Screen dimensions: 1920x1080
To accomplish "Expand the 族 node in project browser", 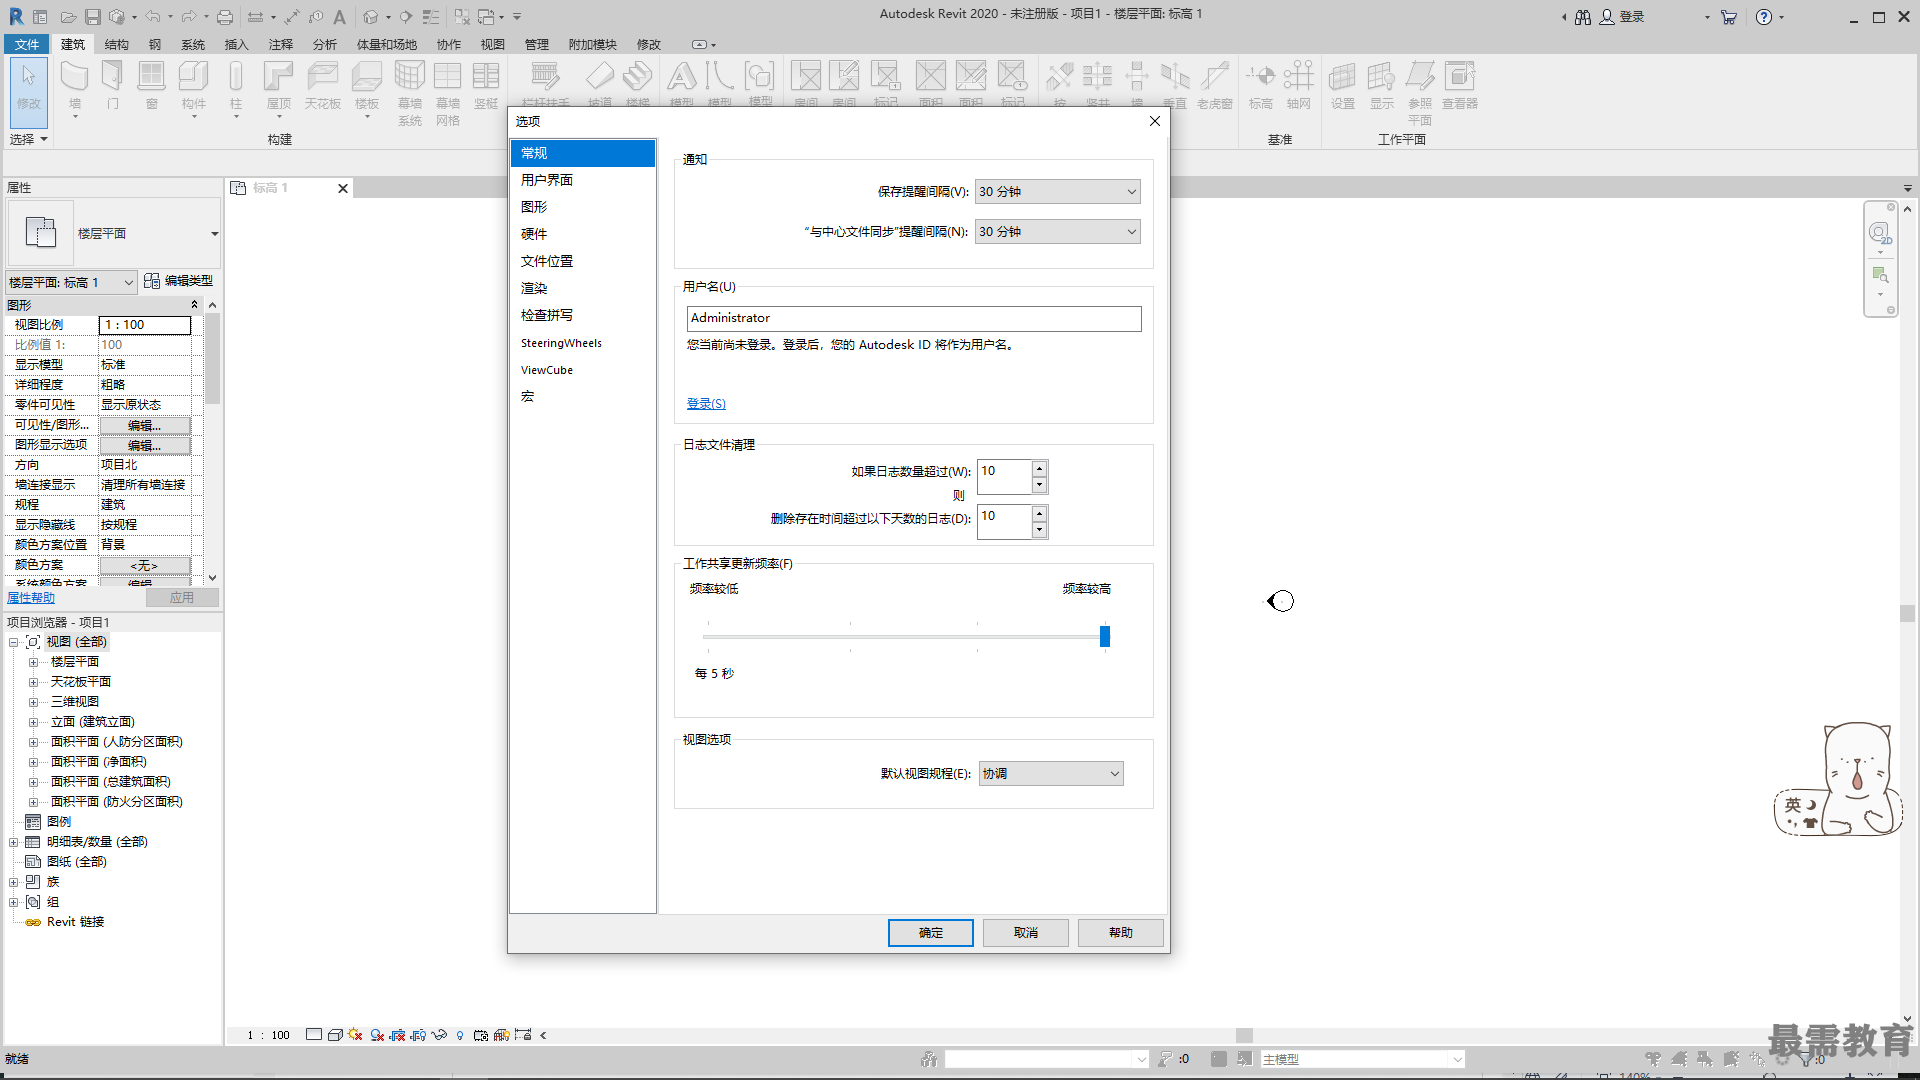I will [x=13, y=882].
